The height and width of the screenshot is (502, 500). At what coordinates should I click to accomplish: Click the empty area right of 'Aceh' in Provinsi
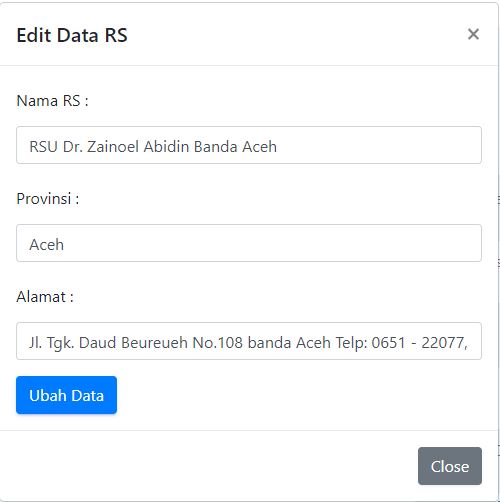coord(272,243)
